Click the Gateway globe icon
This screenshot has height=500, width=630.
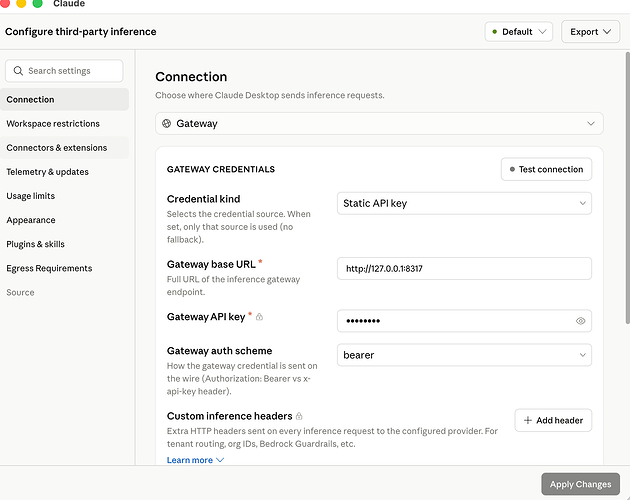pos(166,123)
